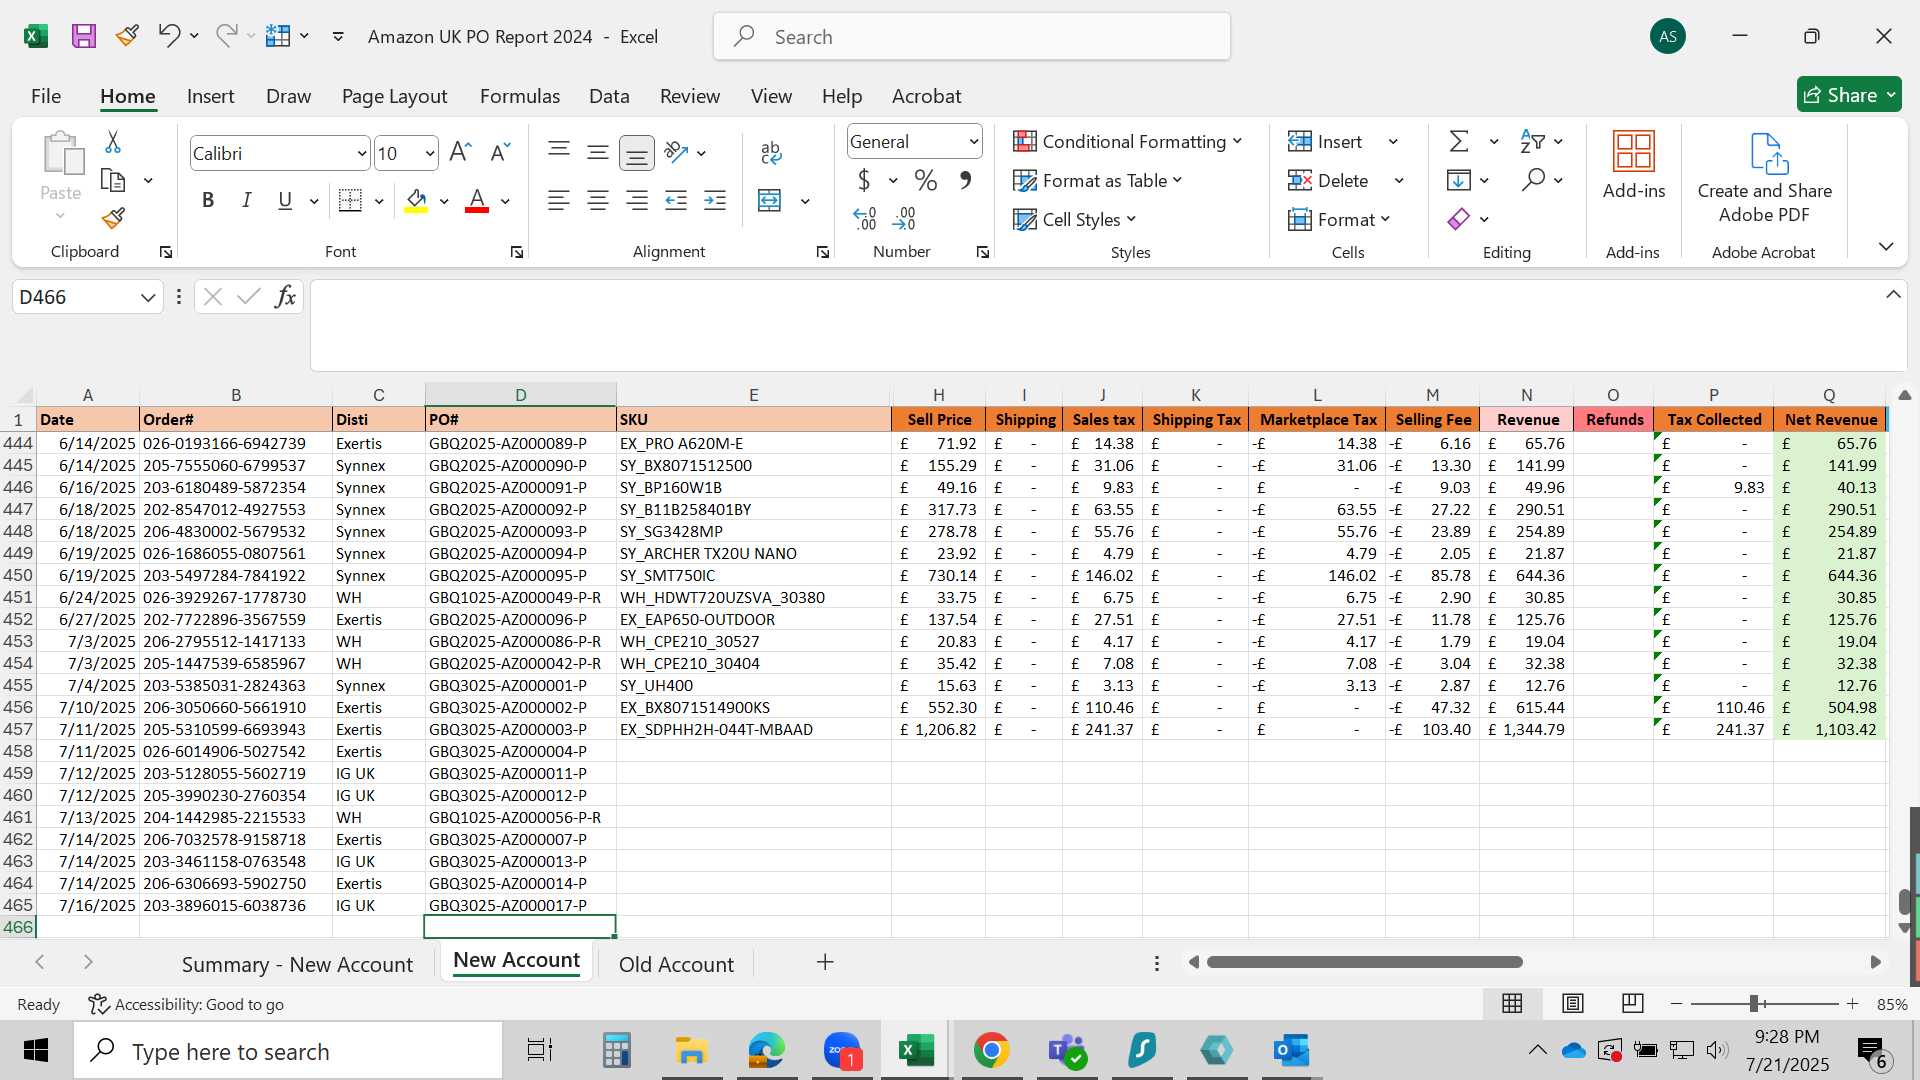Click the Search box in title bar
The width and height of the screenshot is (1920, 1080).
coord(972,37)
